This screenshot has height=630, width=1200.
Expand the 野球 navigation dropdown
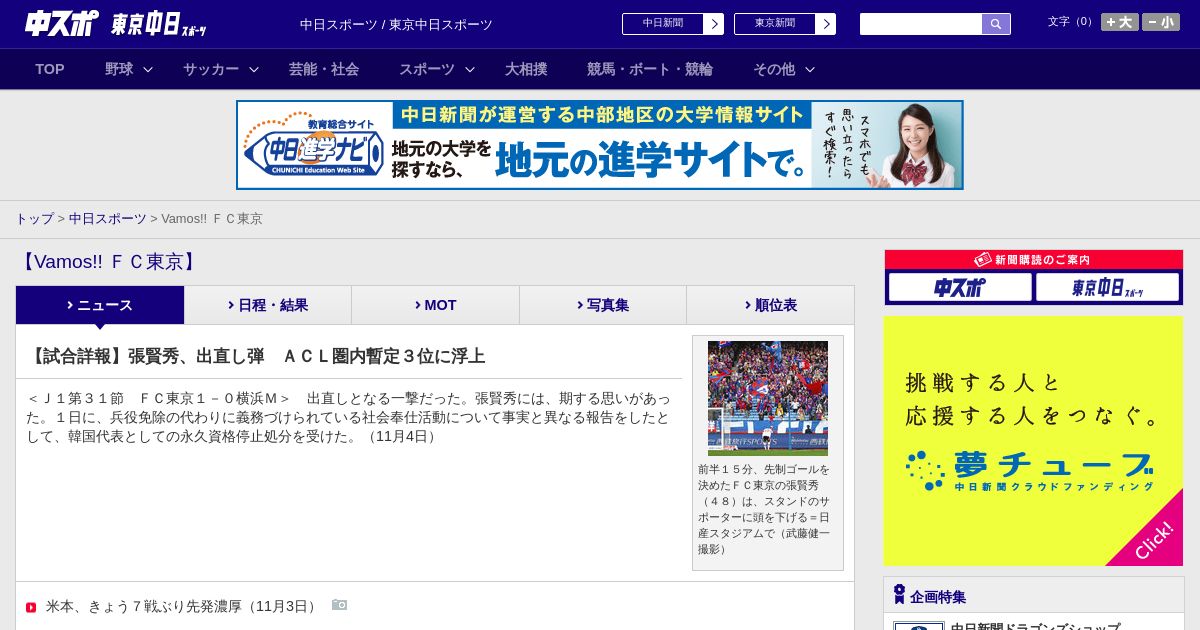coord(129,69)
